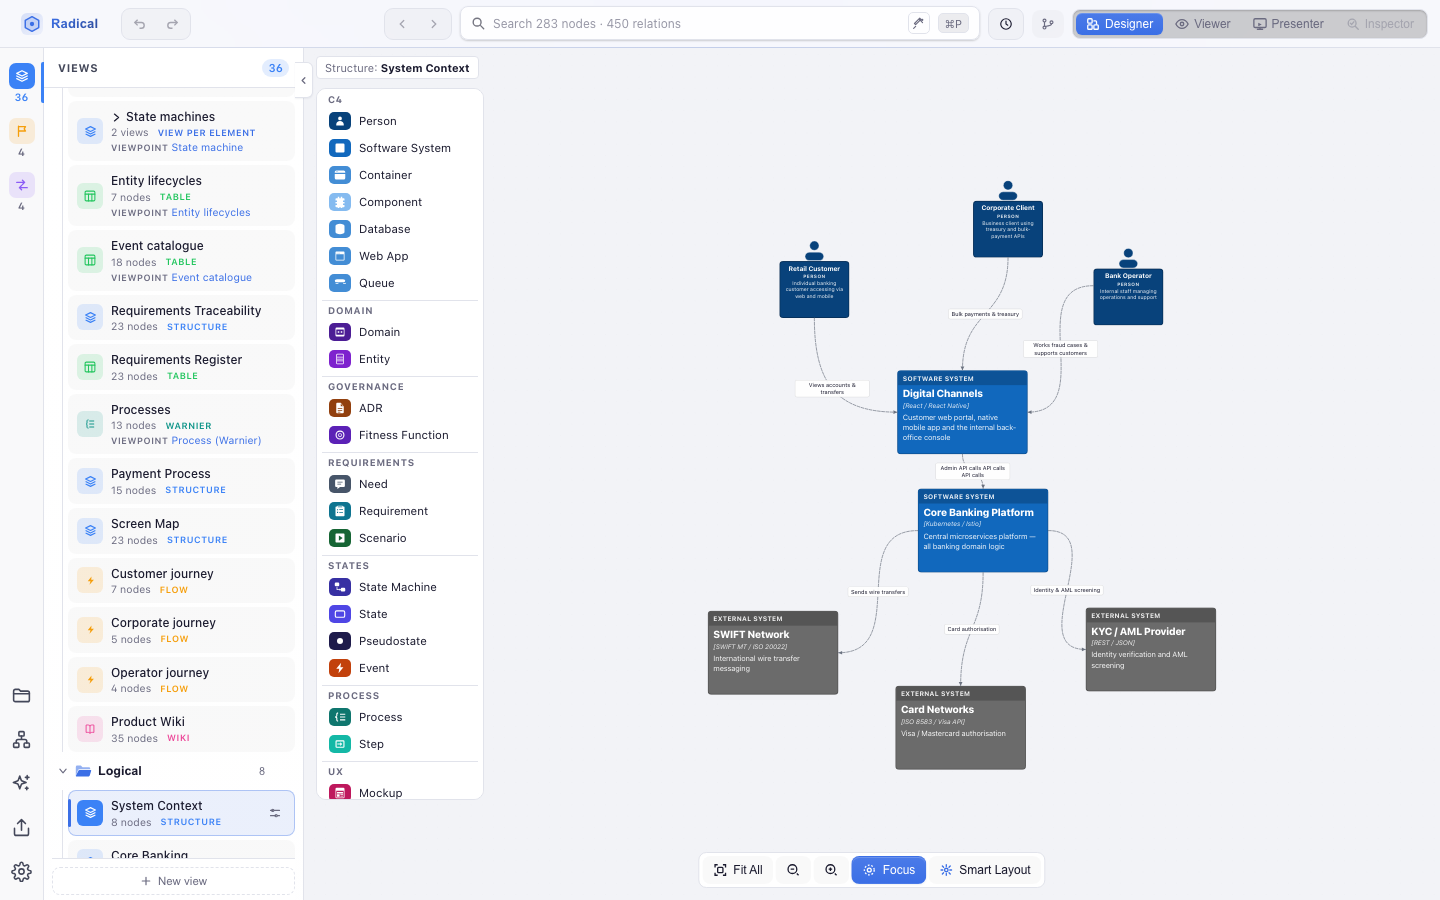This screenshot has height=900, width=1440.
Task: Select the SWIFT Network node
Action: tap(773, 653)
